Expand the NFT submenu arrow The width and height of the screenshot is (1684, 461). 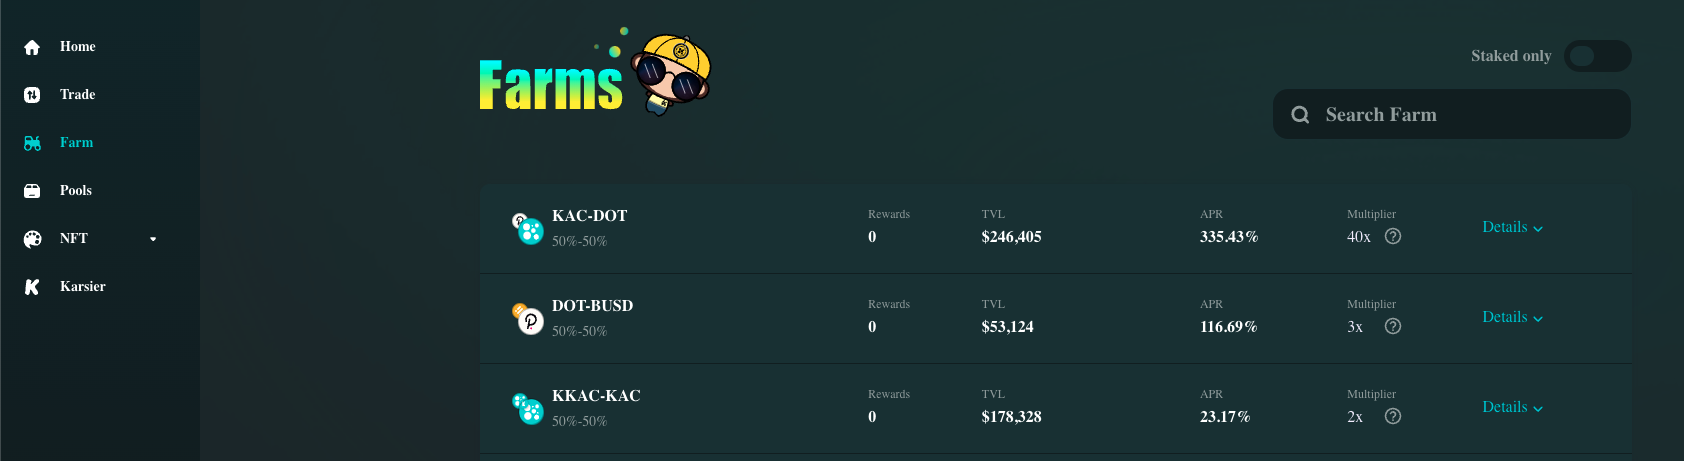coord(153,239)
